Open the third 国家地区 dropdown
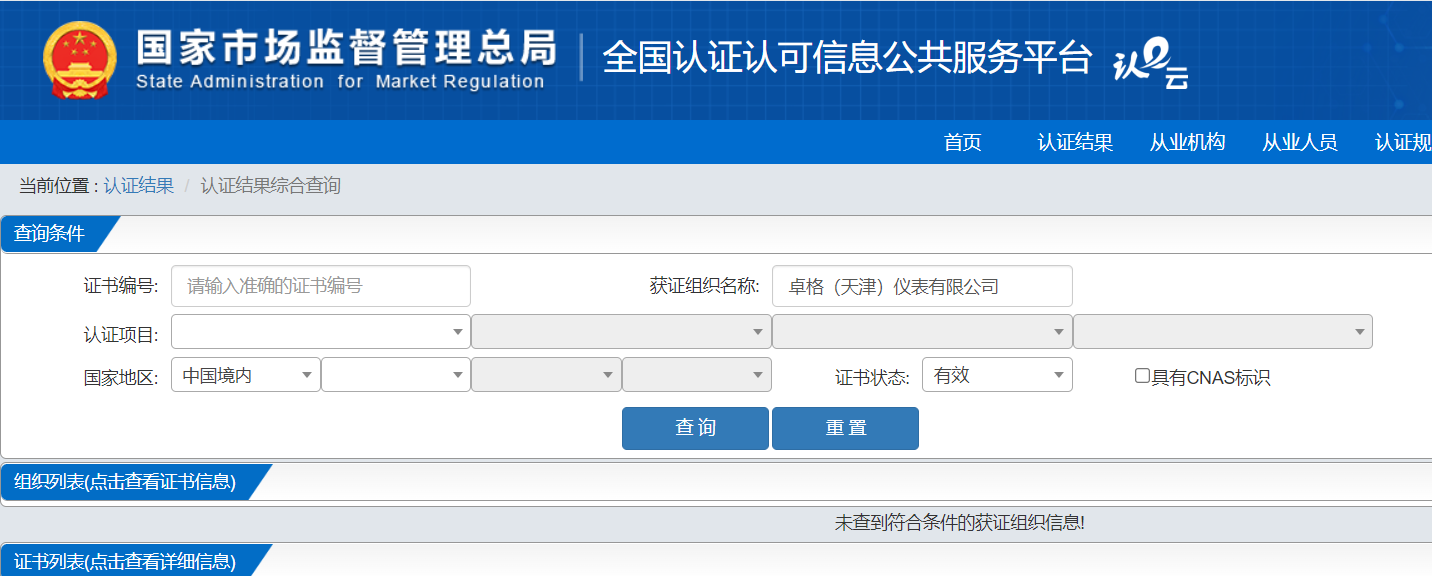 point(546,375)
